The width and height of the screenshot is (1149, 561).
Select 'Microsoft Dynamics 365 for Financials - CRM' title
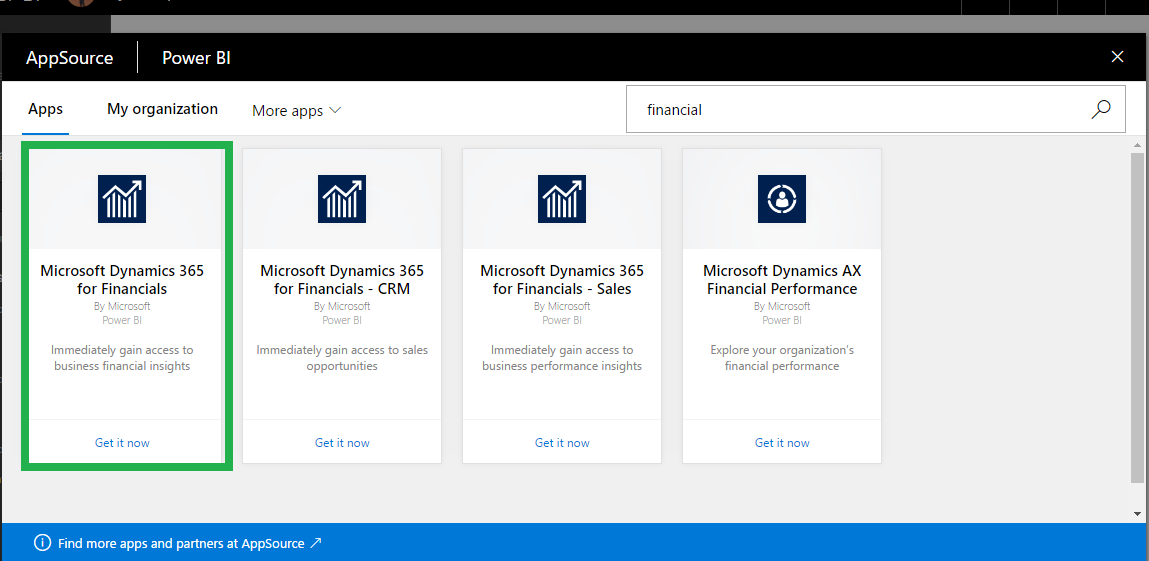(342, 280)
